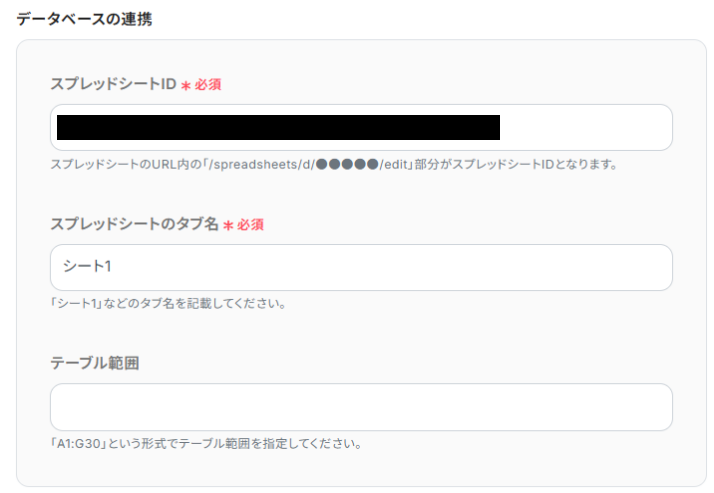Click the 必須 marker next to スプレッドシートID
714x493 pixels.
point(201,85)
